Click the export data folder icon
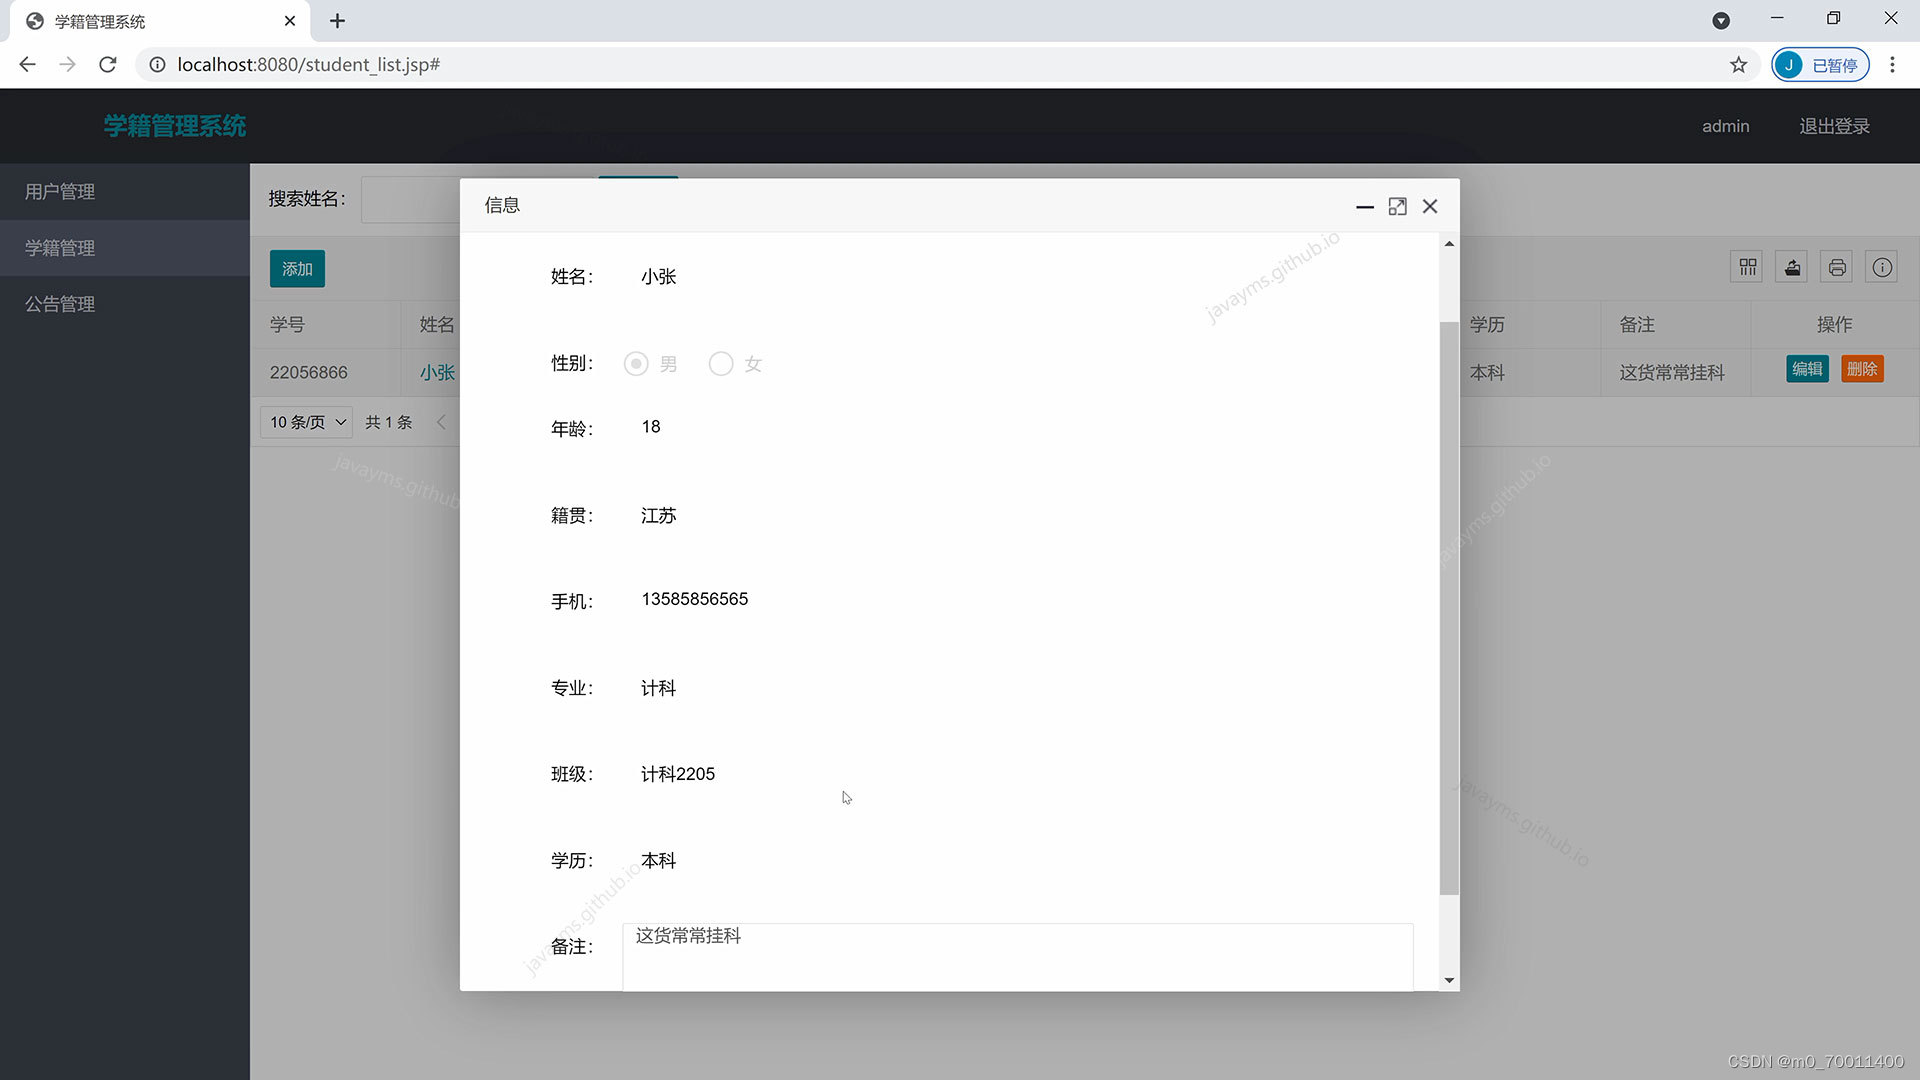The image size is (1920, 1080). click(1791, 266)
